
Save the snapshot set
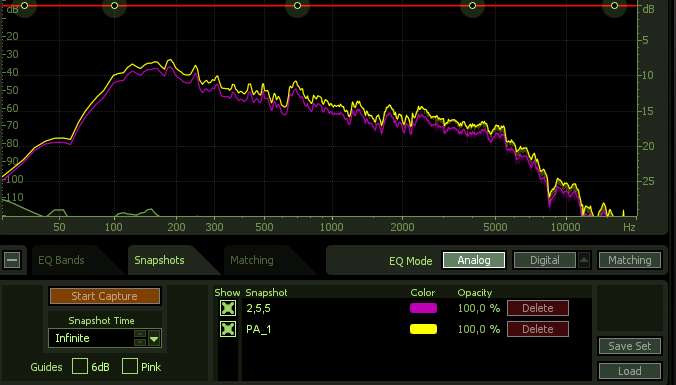click(630, 346)
